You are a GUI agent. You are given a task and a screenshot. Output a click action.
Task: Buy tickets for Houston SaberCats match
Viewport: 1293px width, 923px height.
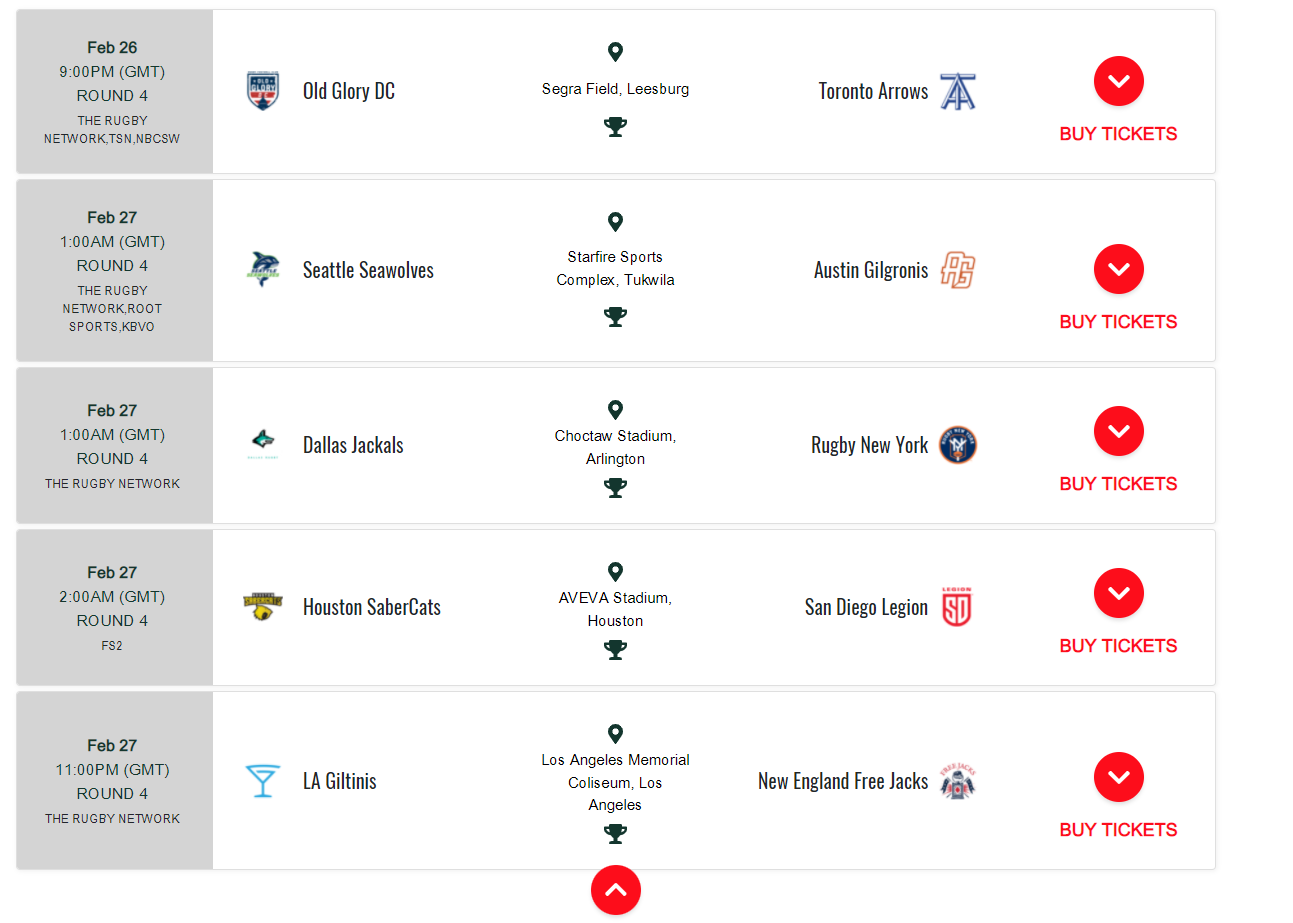coord(1118,646)
